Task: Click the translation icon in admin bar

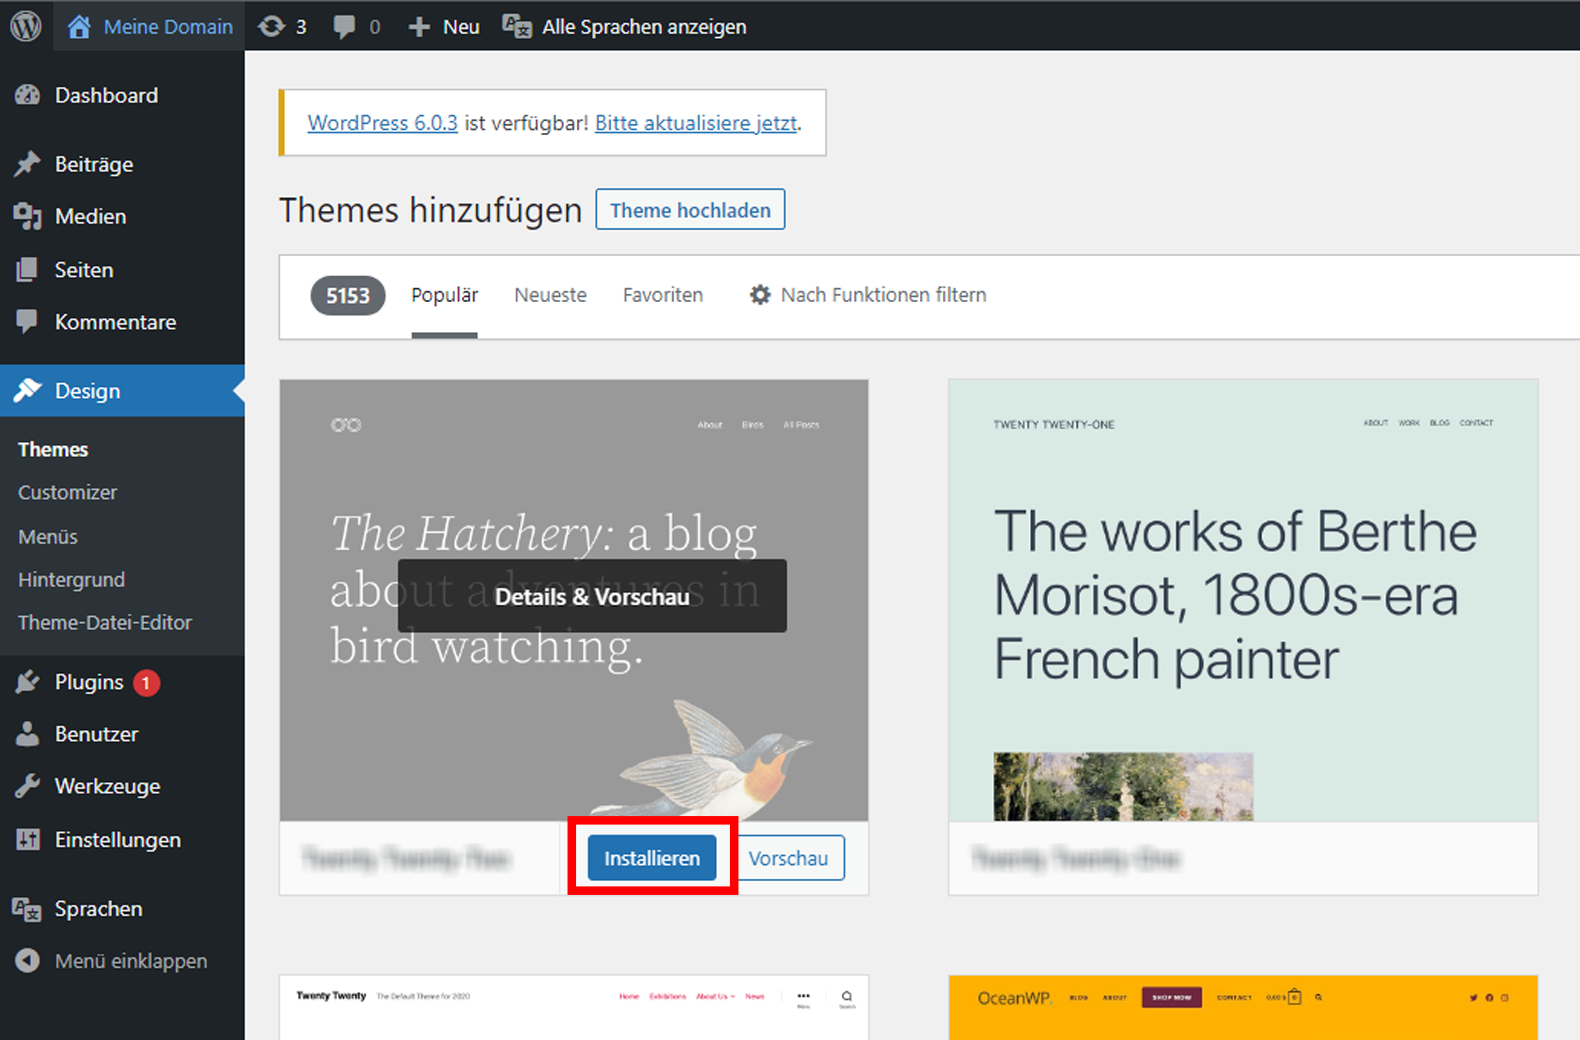Action: click(x=517, y=26)
